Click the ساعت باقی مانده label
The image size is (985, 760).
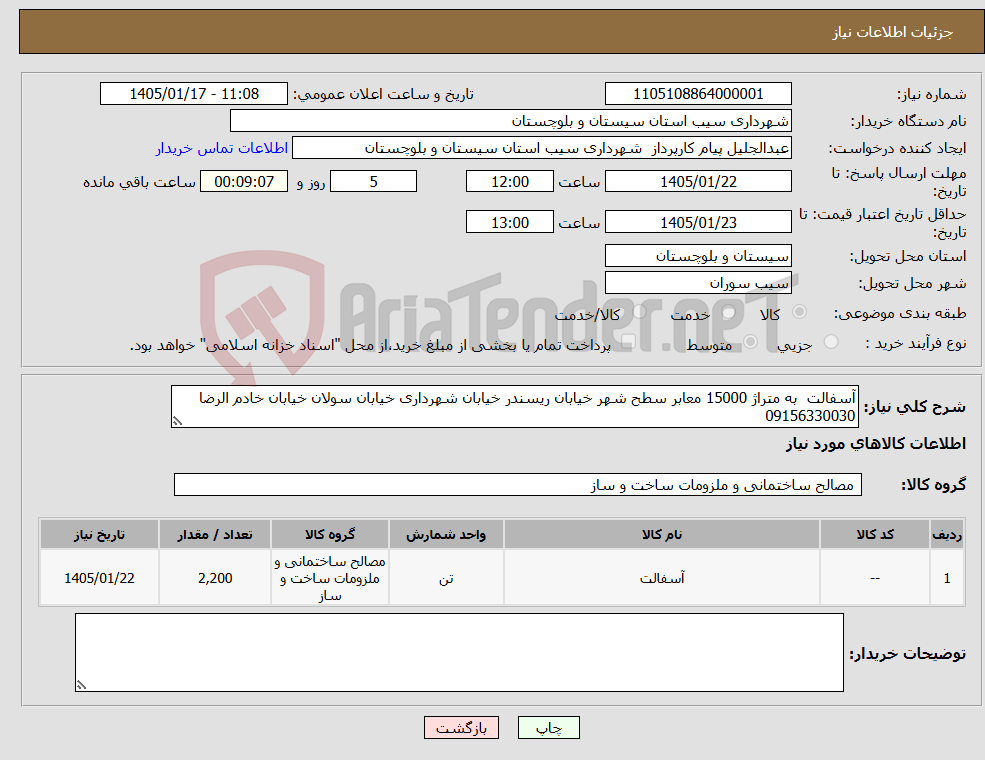(x=139, y=182)
